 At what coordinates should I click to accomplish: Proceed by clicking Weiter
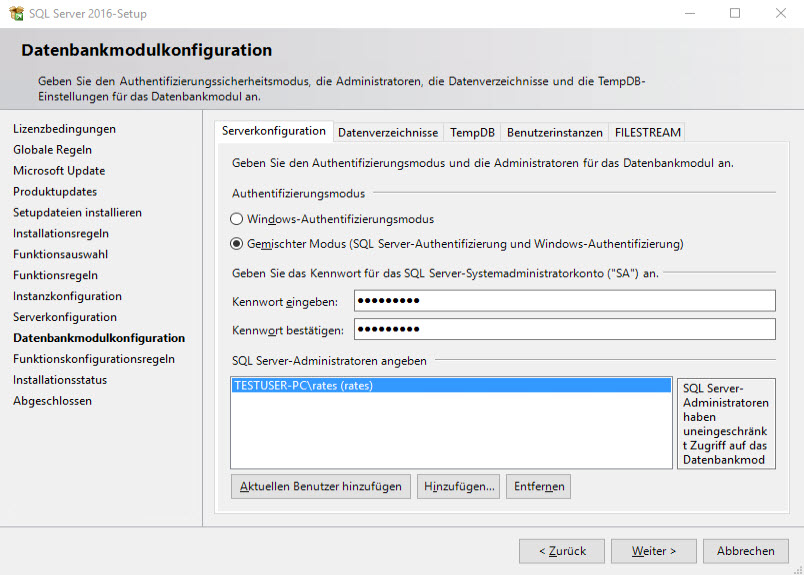point(653,551)
